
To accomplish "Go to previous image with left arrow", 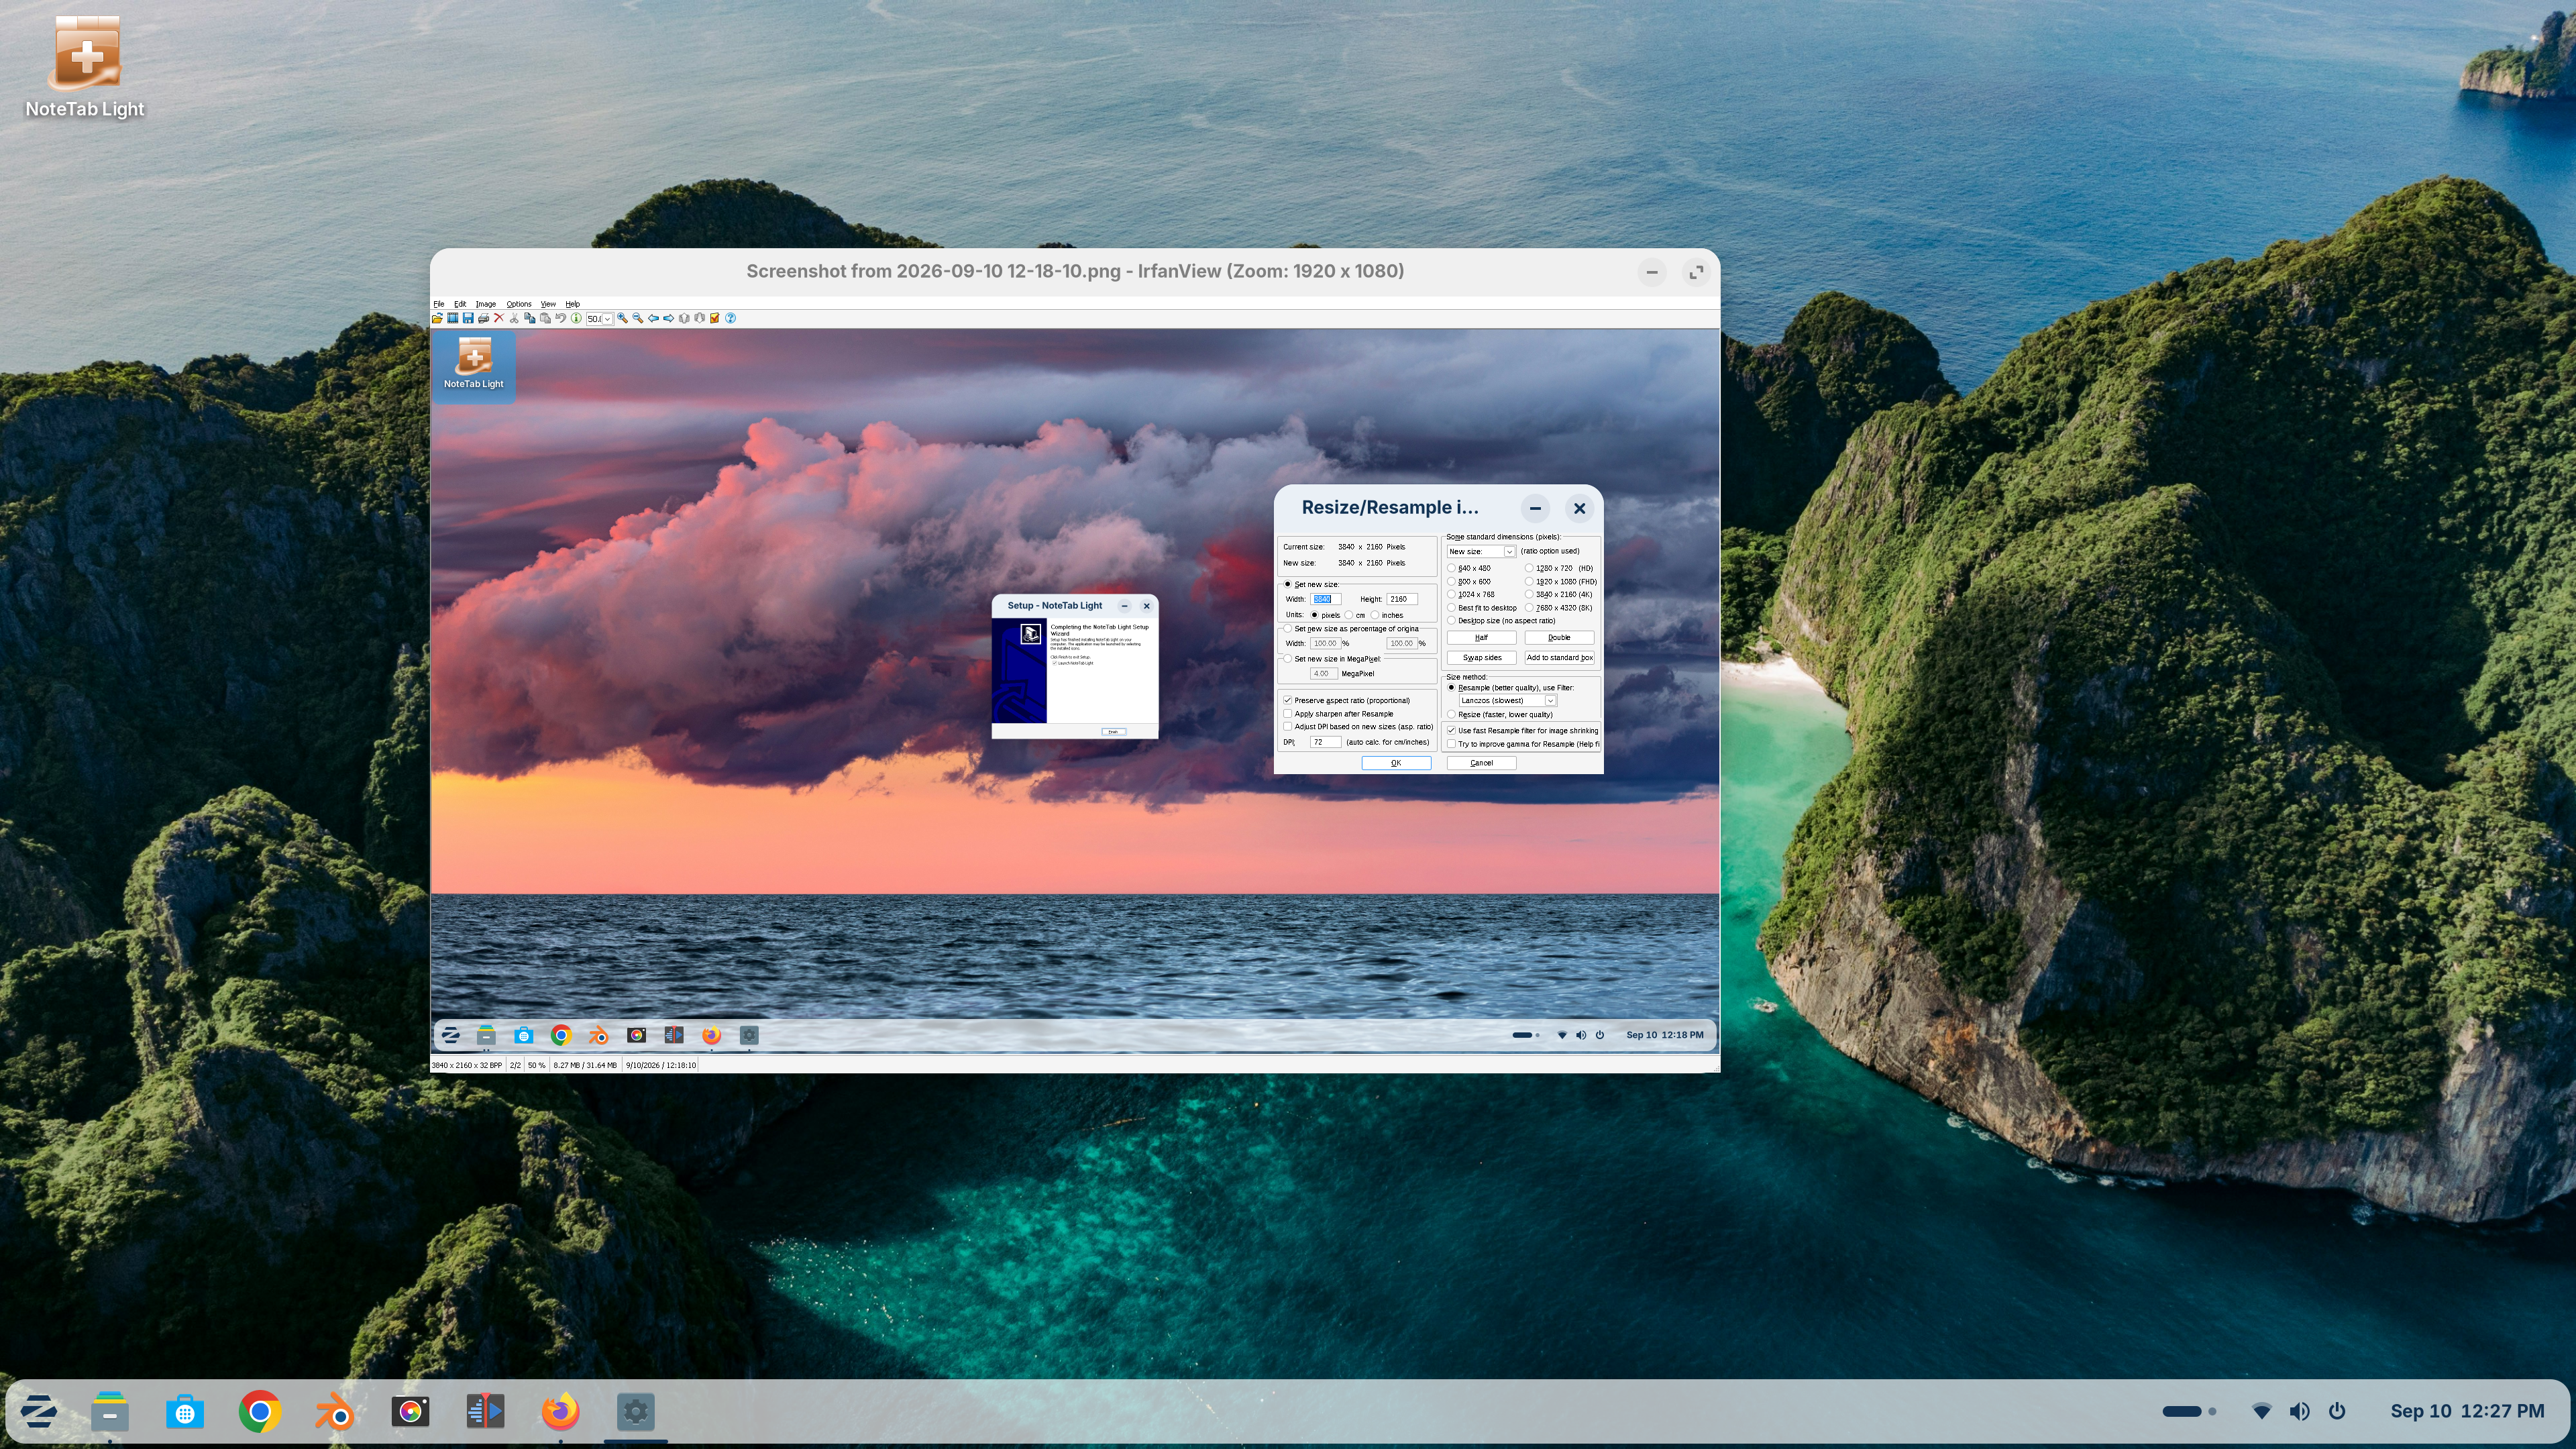I will [x=654, y=318].
